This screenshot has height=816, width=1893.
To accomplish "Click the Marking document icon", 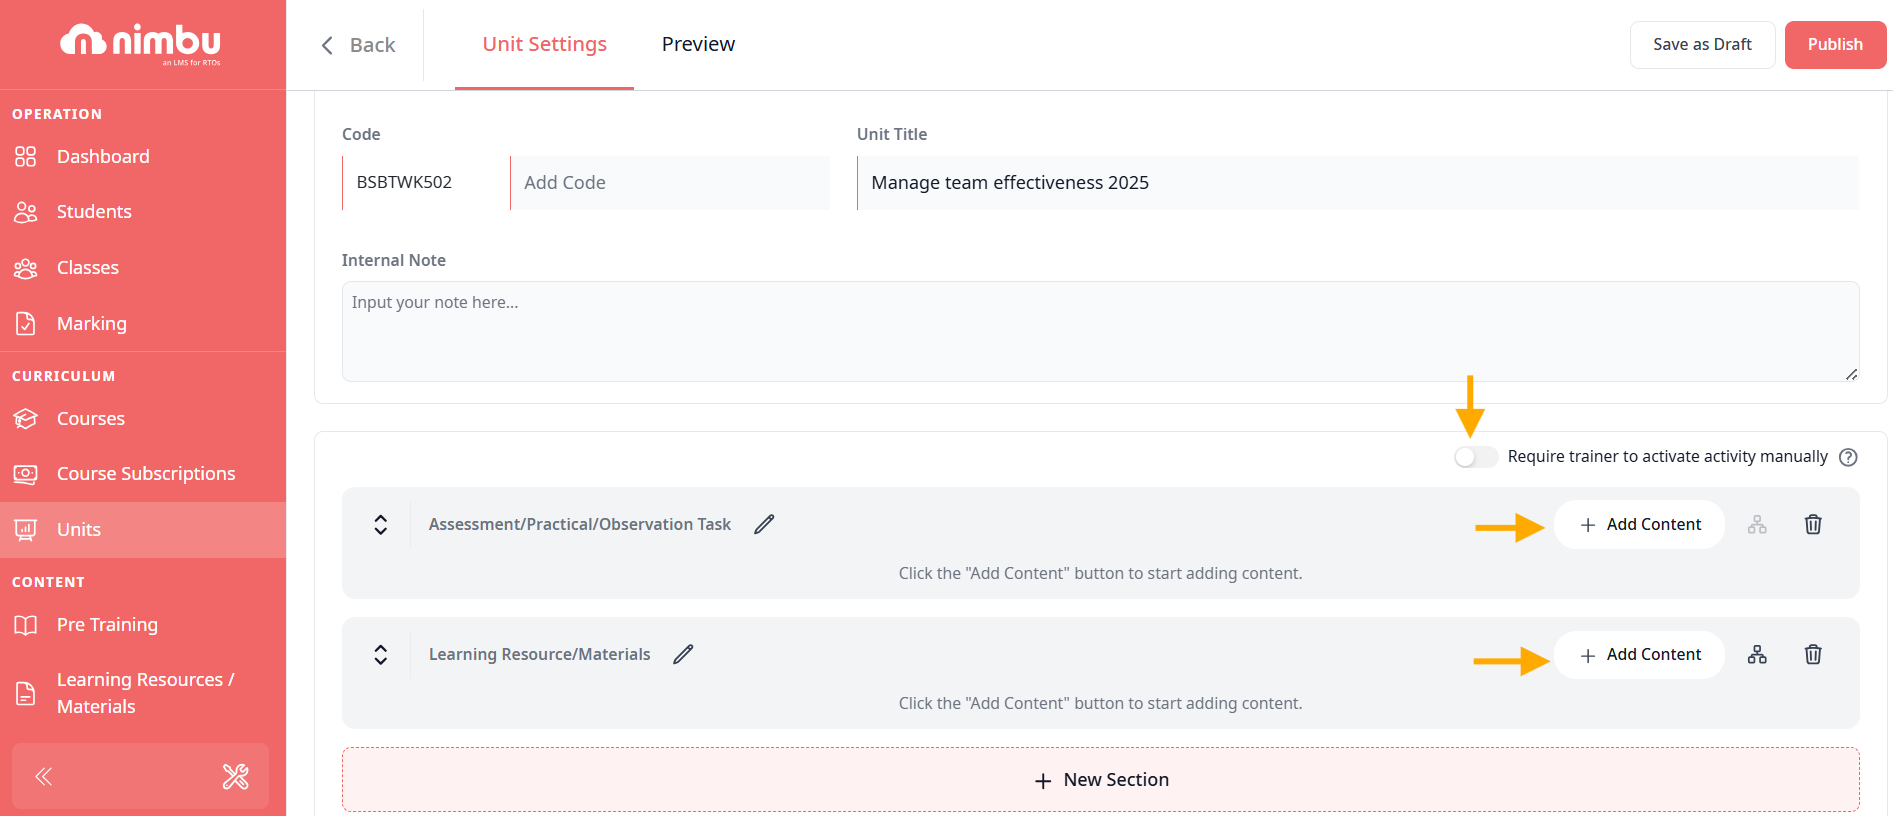I will tap(26, 324).
